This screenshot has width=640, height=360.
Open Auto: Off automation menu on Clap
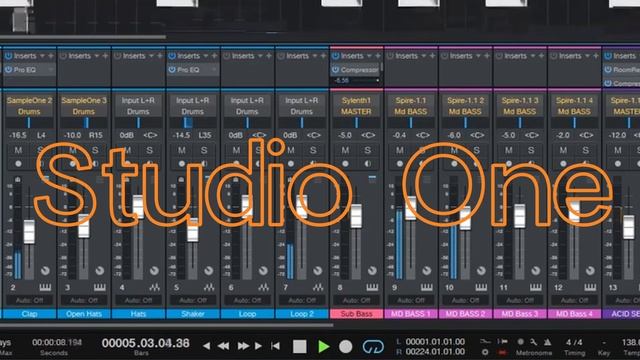click(29, 300)
